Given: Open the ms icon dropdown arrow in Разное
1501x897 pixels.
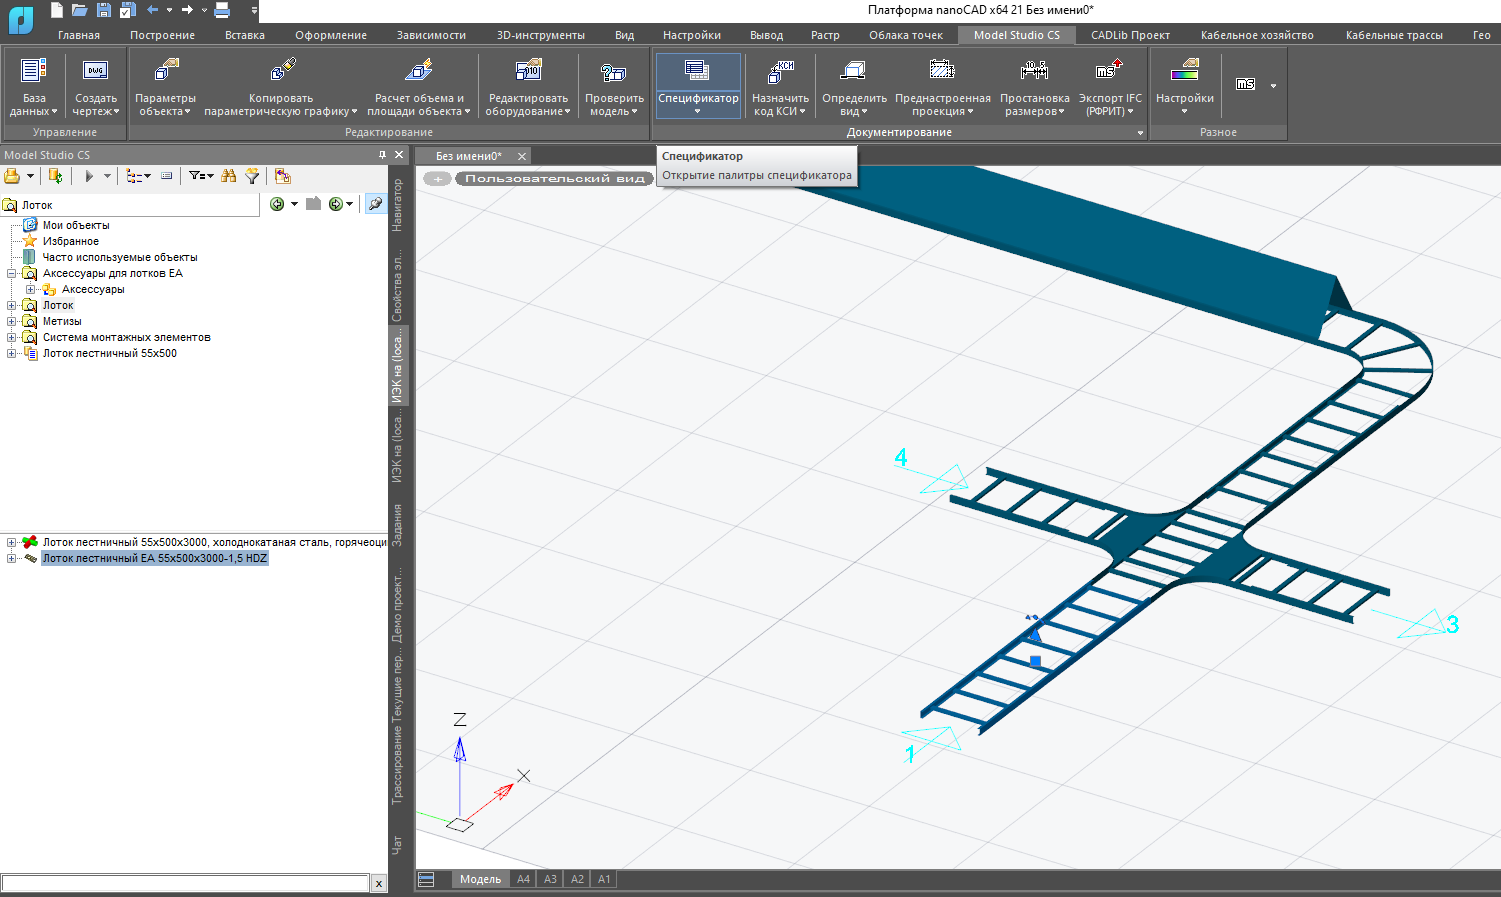Looking at the screenshot, I should [1273, 86].
